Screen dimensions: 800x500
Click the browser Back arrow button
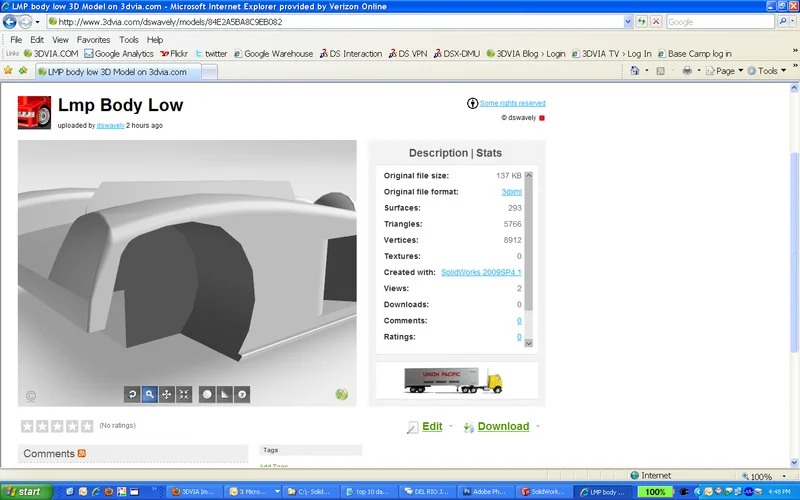pos(11,21)
